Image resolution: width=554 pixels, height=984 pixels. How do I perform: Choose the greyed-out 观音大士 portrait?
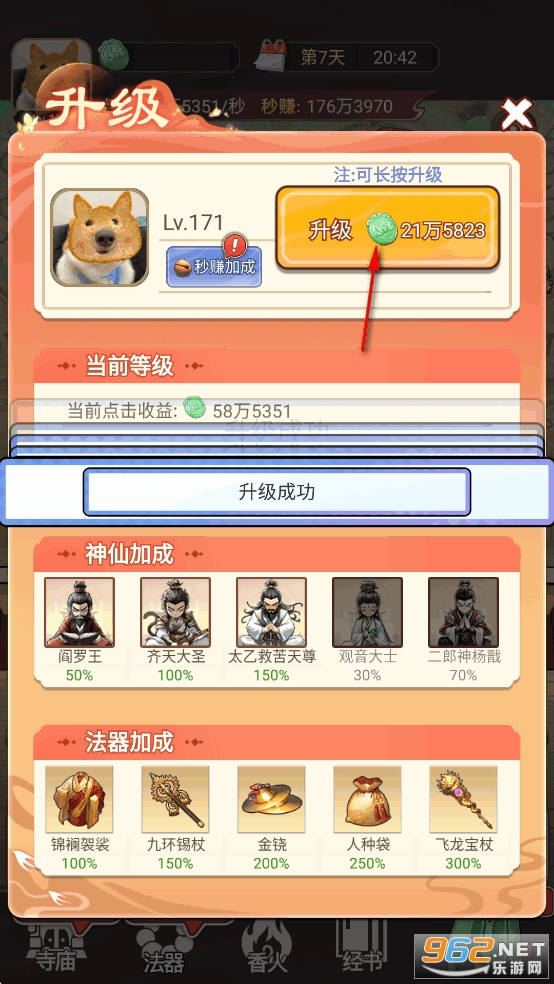click(x=367, y=612)
